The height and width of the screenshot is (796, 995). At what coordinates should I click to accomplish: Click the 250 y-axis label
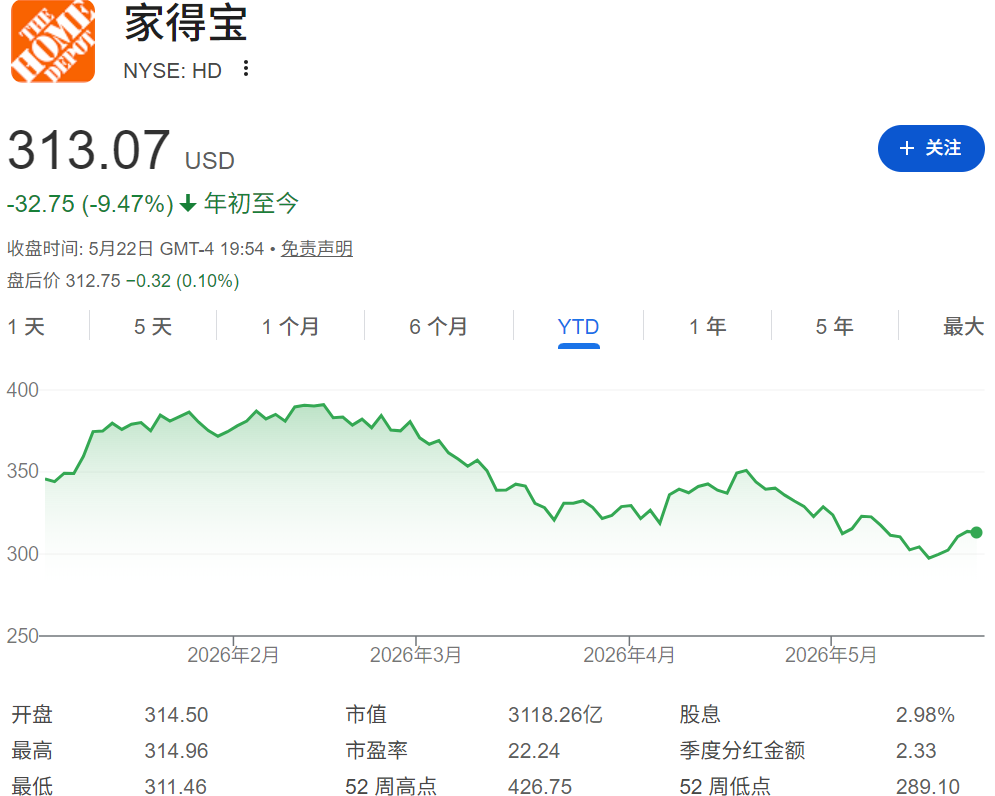pos(22,635)
